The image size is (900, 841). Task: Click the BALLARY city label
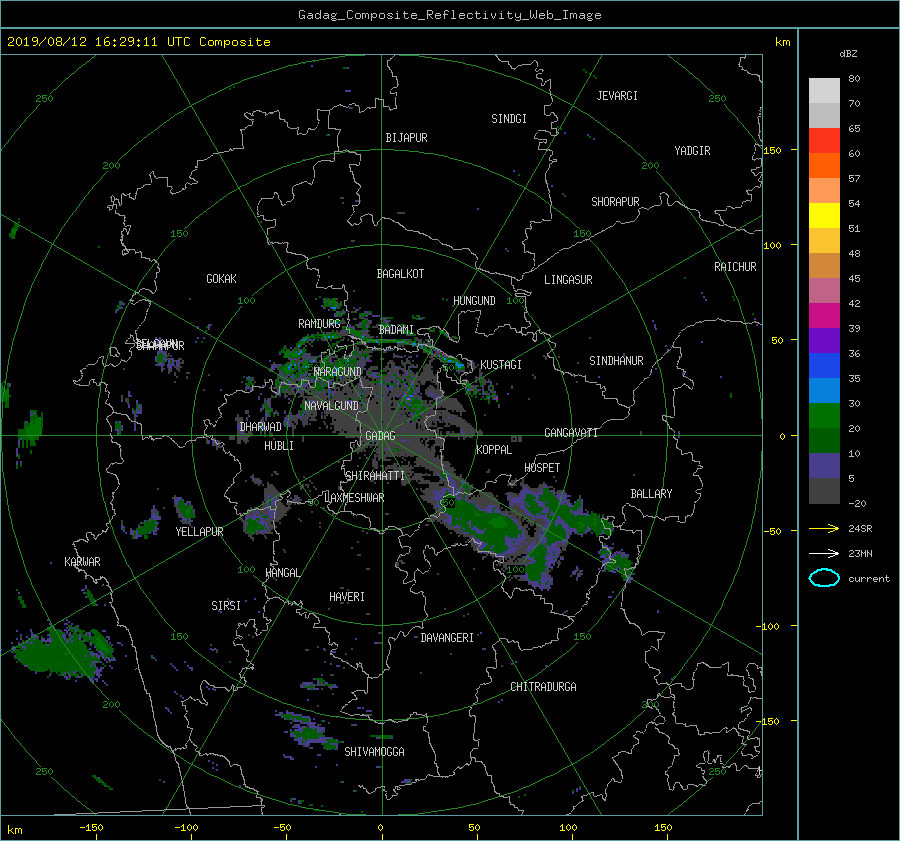pyautogui.click(x=651, y=494)
